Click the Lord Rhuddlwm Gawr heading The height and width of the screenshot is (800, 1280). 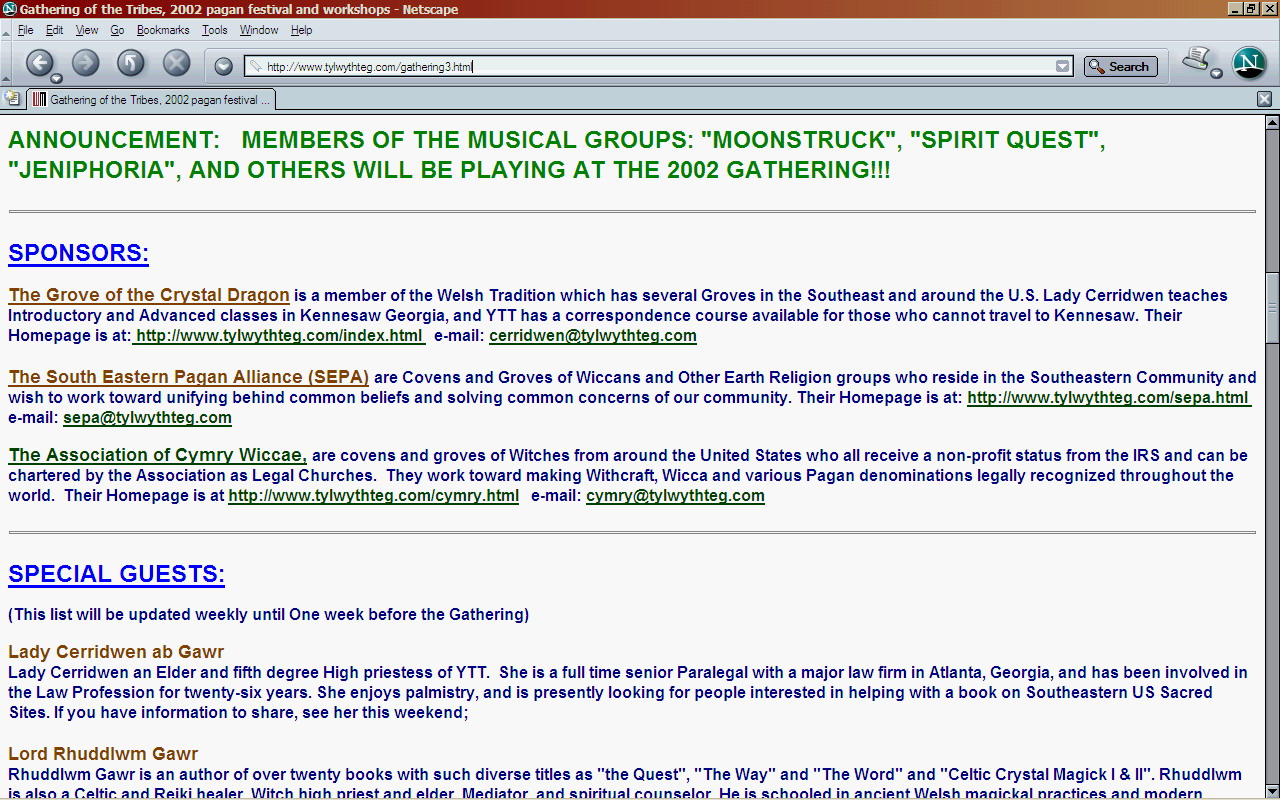click(103, 754)
